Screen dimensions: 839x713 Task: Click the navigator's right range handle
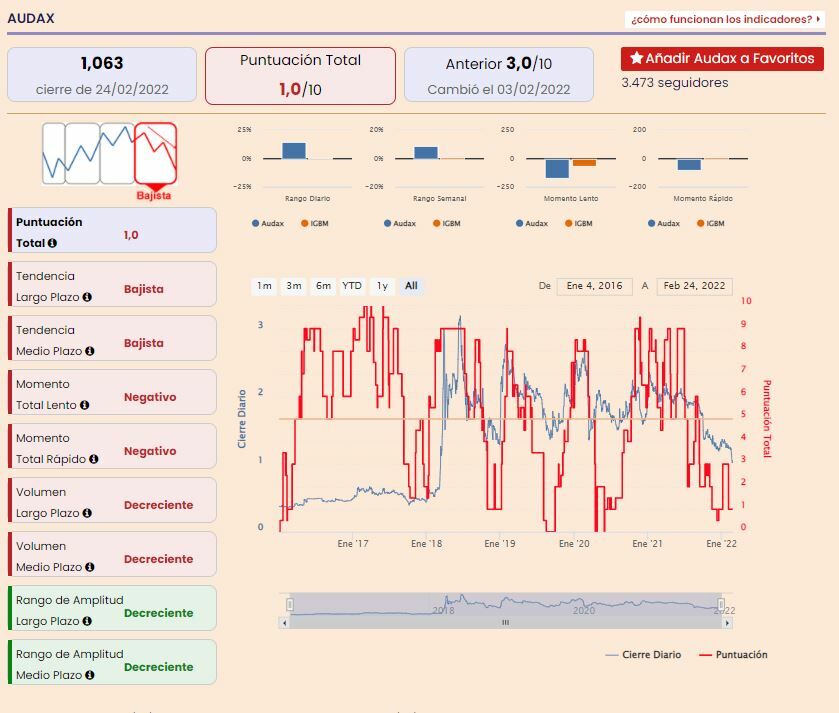(721, 604)
